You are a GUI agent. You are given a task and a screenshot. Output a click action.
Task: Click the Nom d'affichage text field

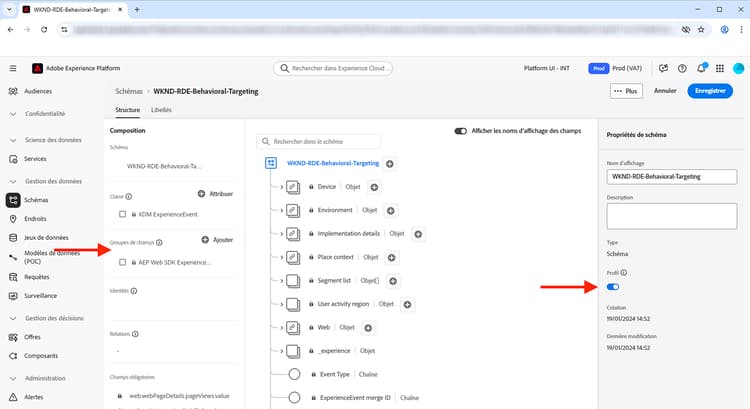672,177
